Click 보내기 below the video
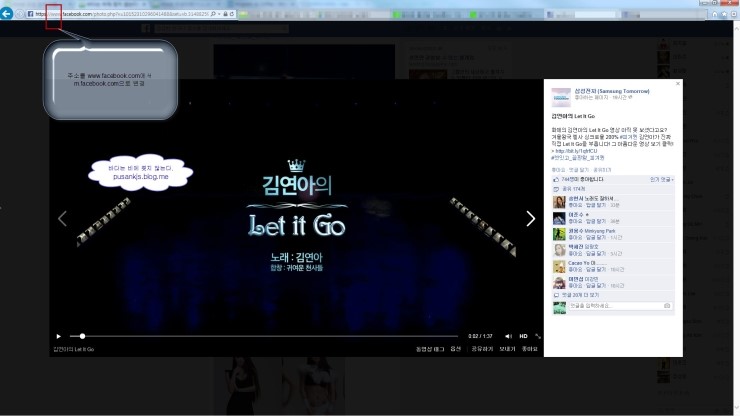This screenshot has height=416, width=740. pos(507,349)
